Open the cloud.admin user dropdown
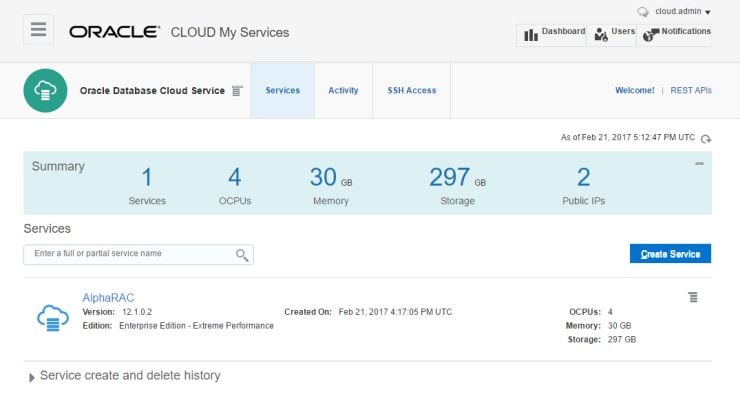 click(x=683, y=12)
